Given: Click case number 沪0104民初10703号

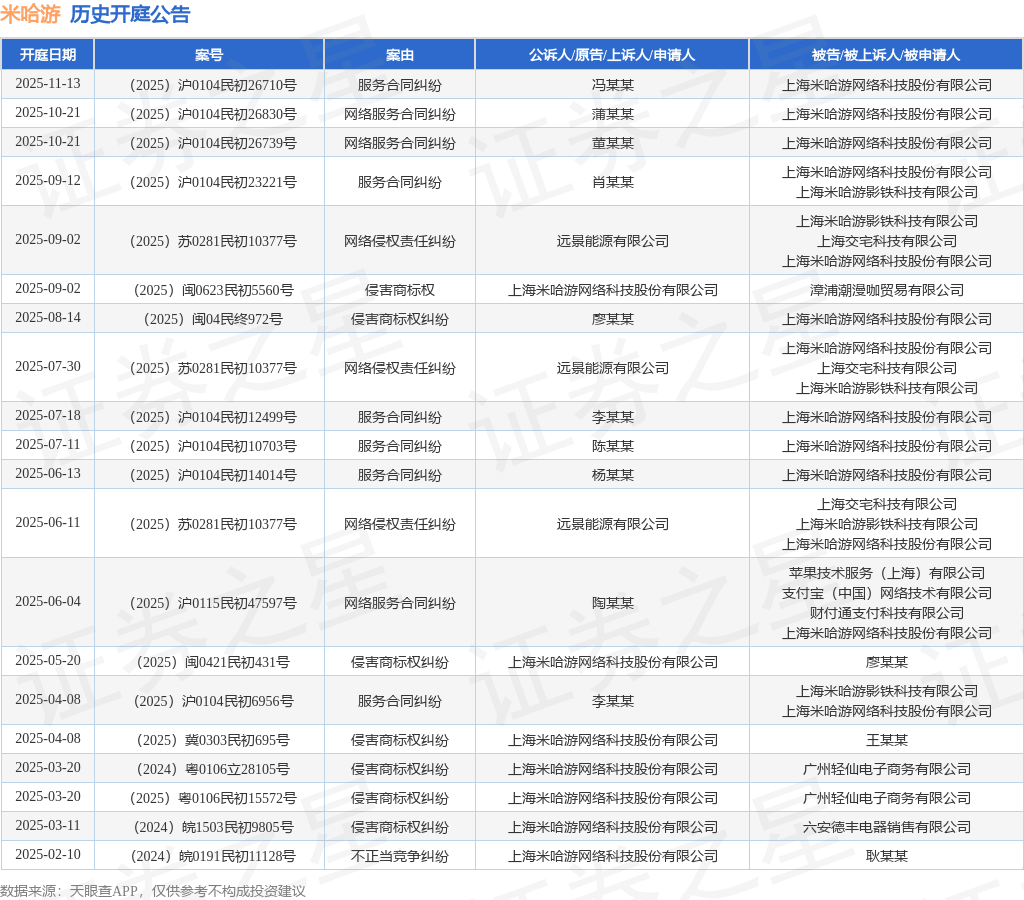Looking at the screenshot, I should coord(213,446).
